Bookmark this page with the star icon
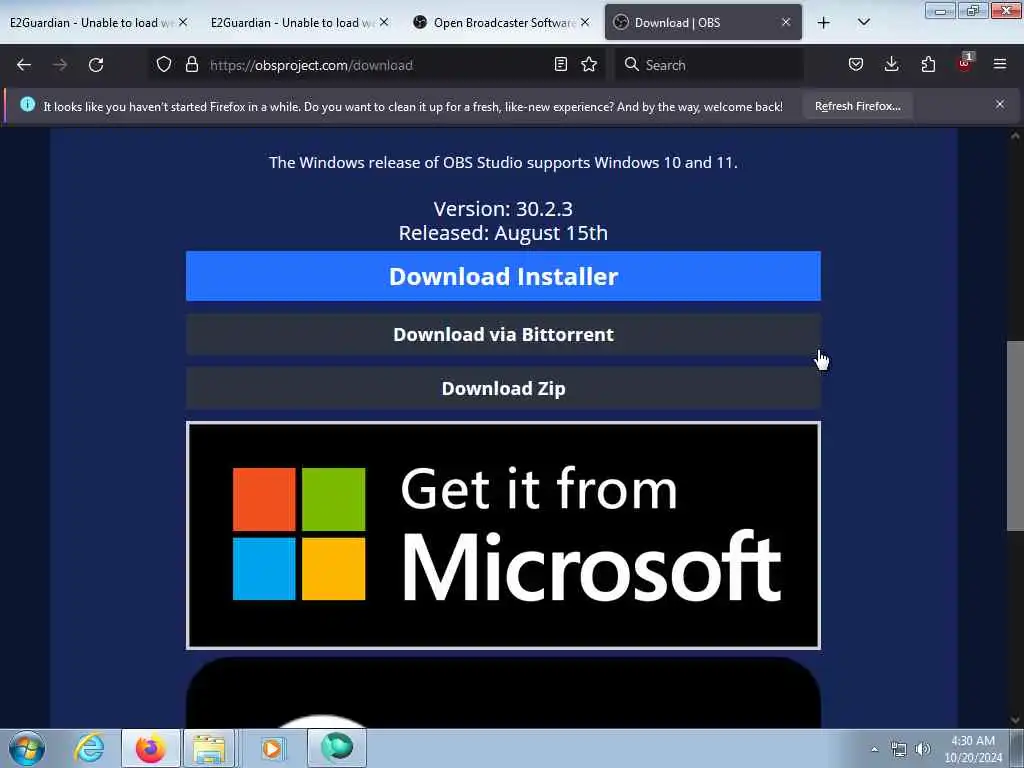This screenshot has height=768, width=1024. (x=589, y=65)
